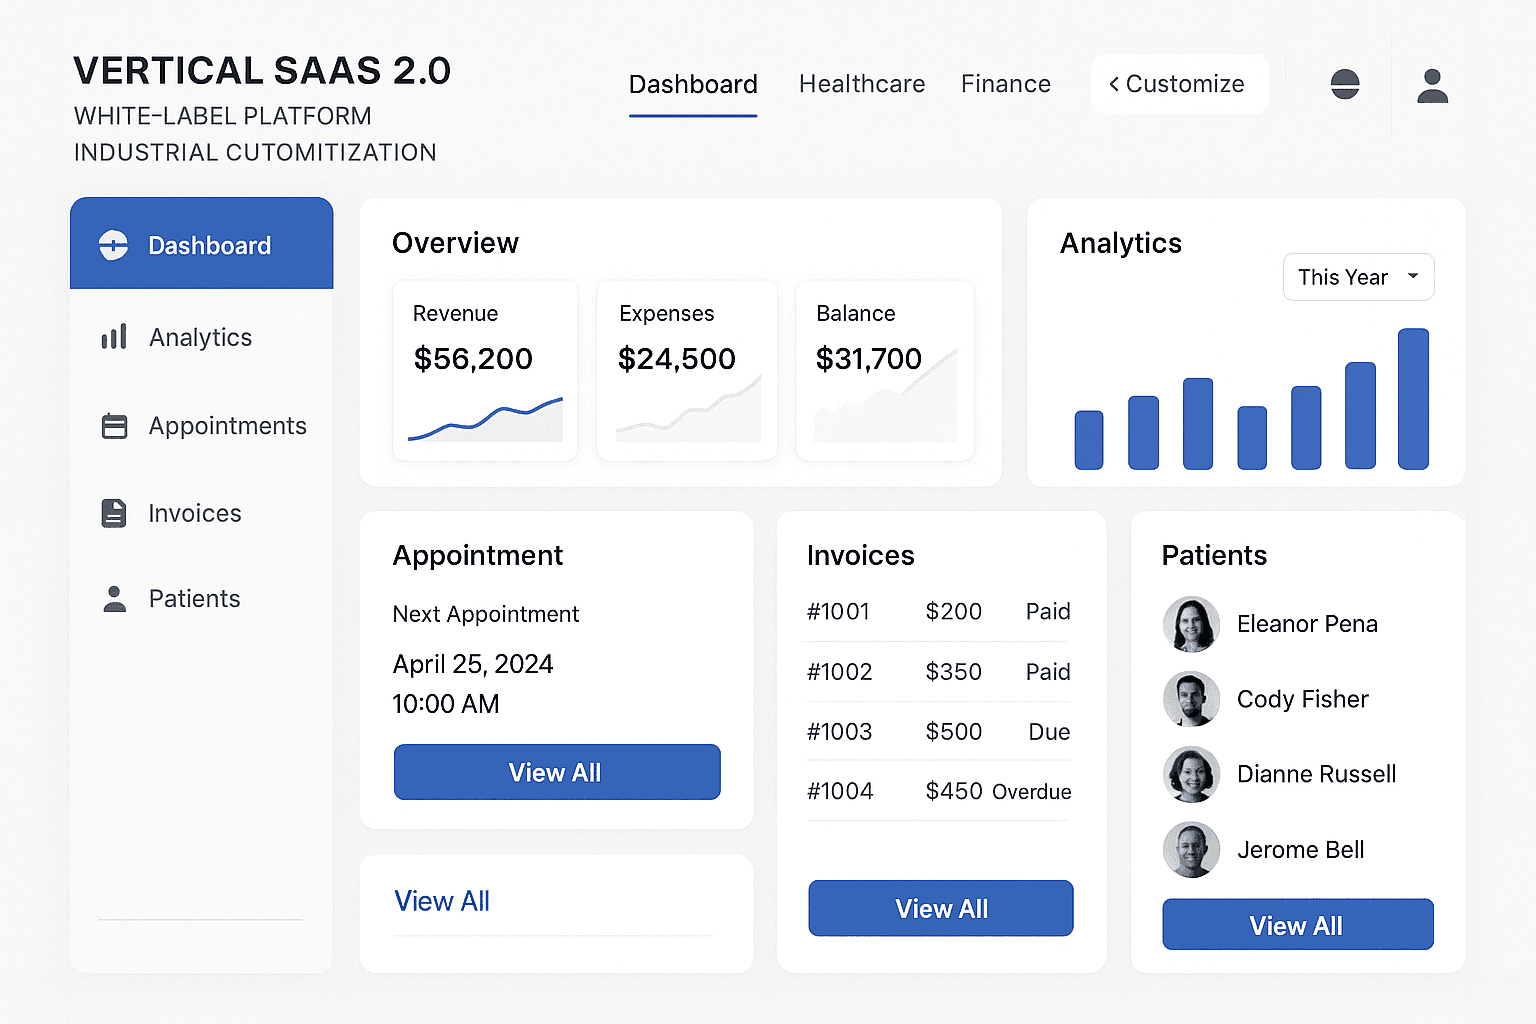Screen dimensions: 1536x1024
Task: Click View All in the Invoices card
Action: point(940,908)
